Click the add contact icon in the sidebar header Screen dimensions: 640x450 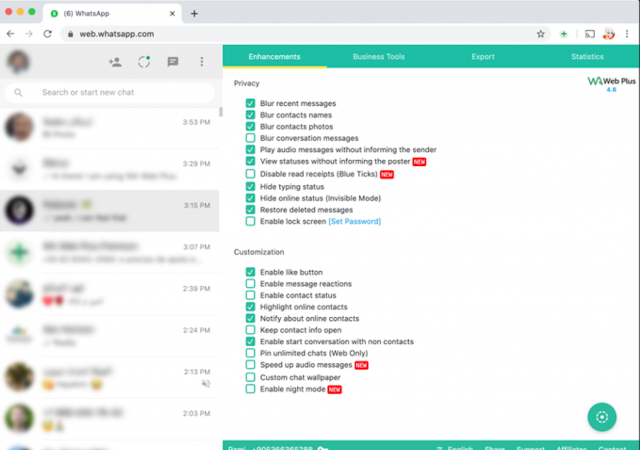pos(115,62)
